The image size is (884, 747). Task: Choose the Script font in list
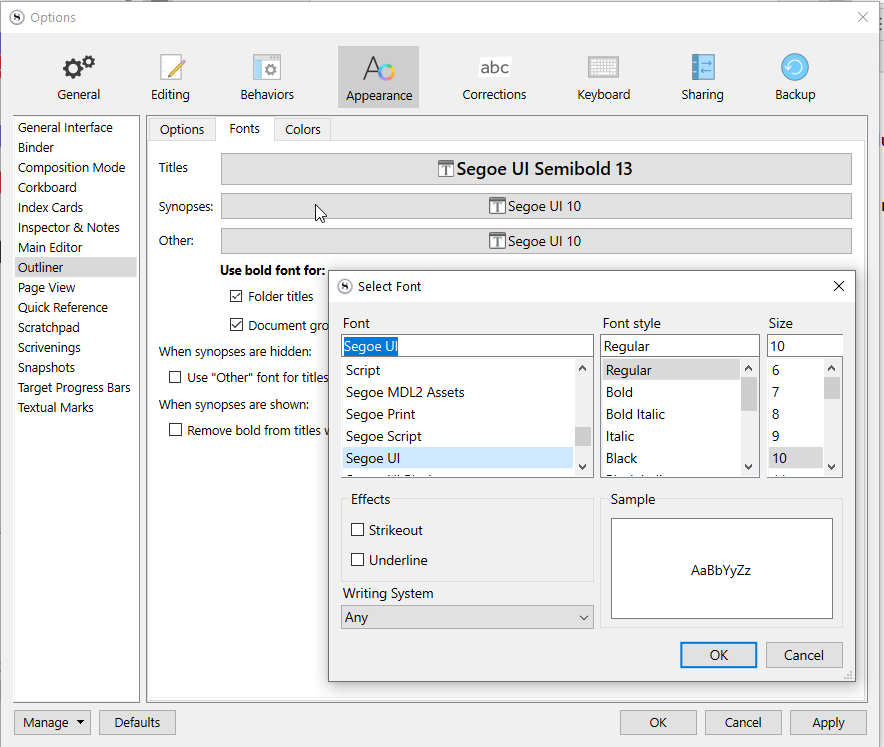[x=458, y=370]
